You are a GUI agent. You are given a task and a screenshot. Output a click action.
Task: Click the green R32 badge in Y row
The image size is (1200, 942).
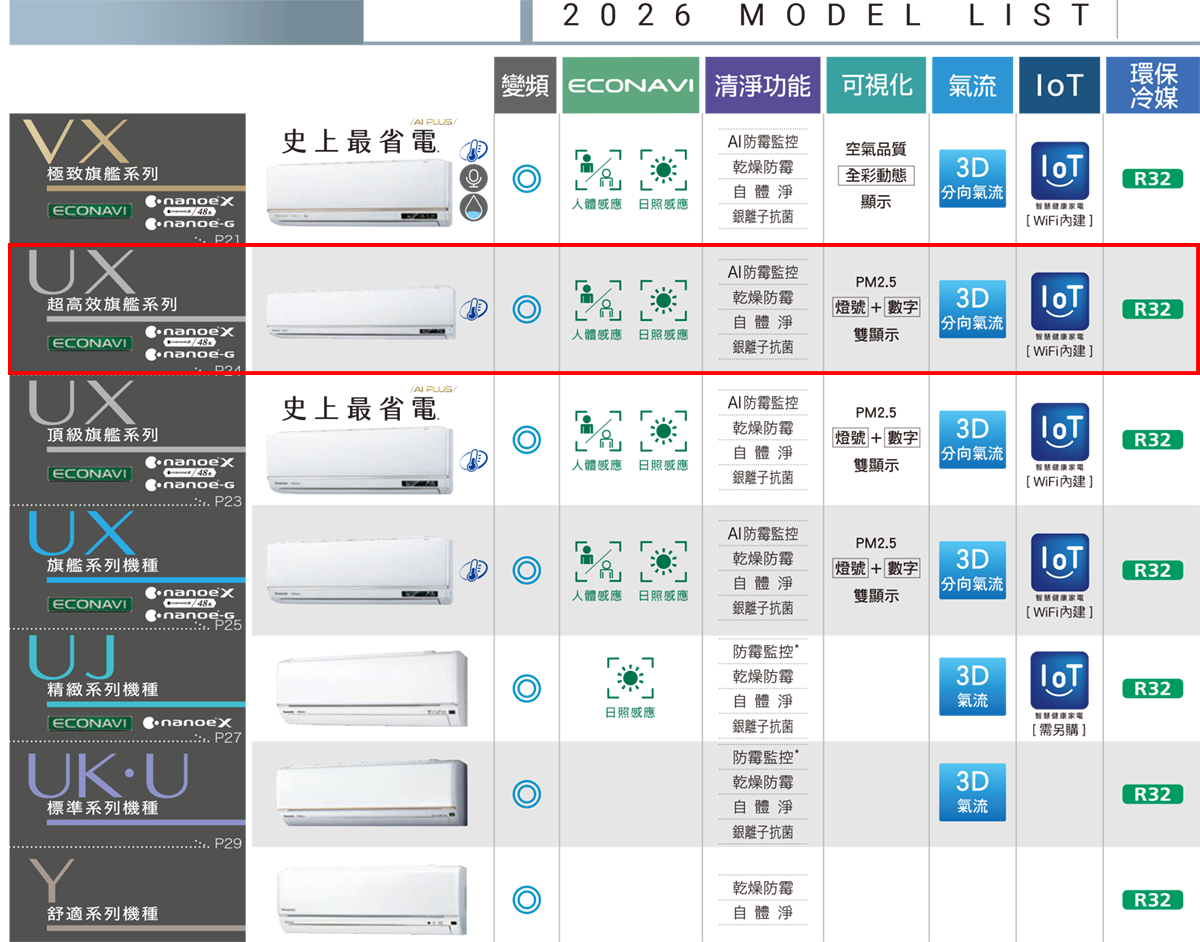(x=1152, y=900)
